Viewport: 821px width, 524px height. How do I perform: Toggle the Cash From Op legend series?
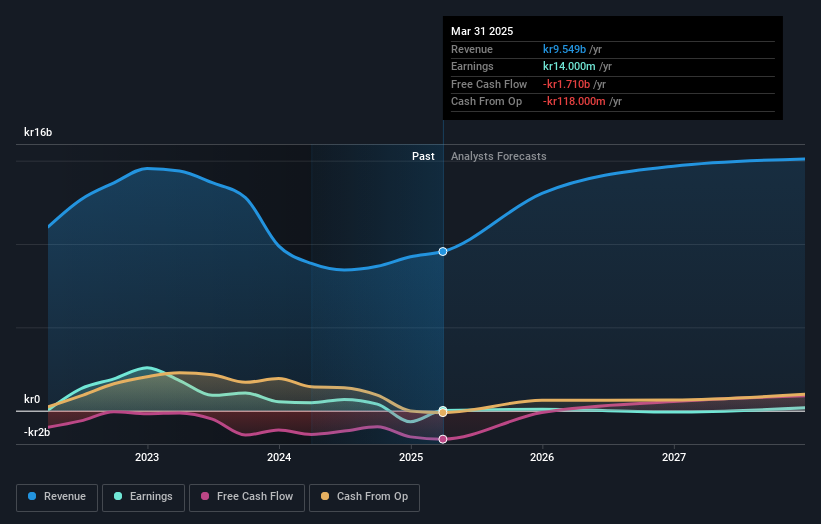364,497
